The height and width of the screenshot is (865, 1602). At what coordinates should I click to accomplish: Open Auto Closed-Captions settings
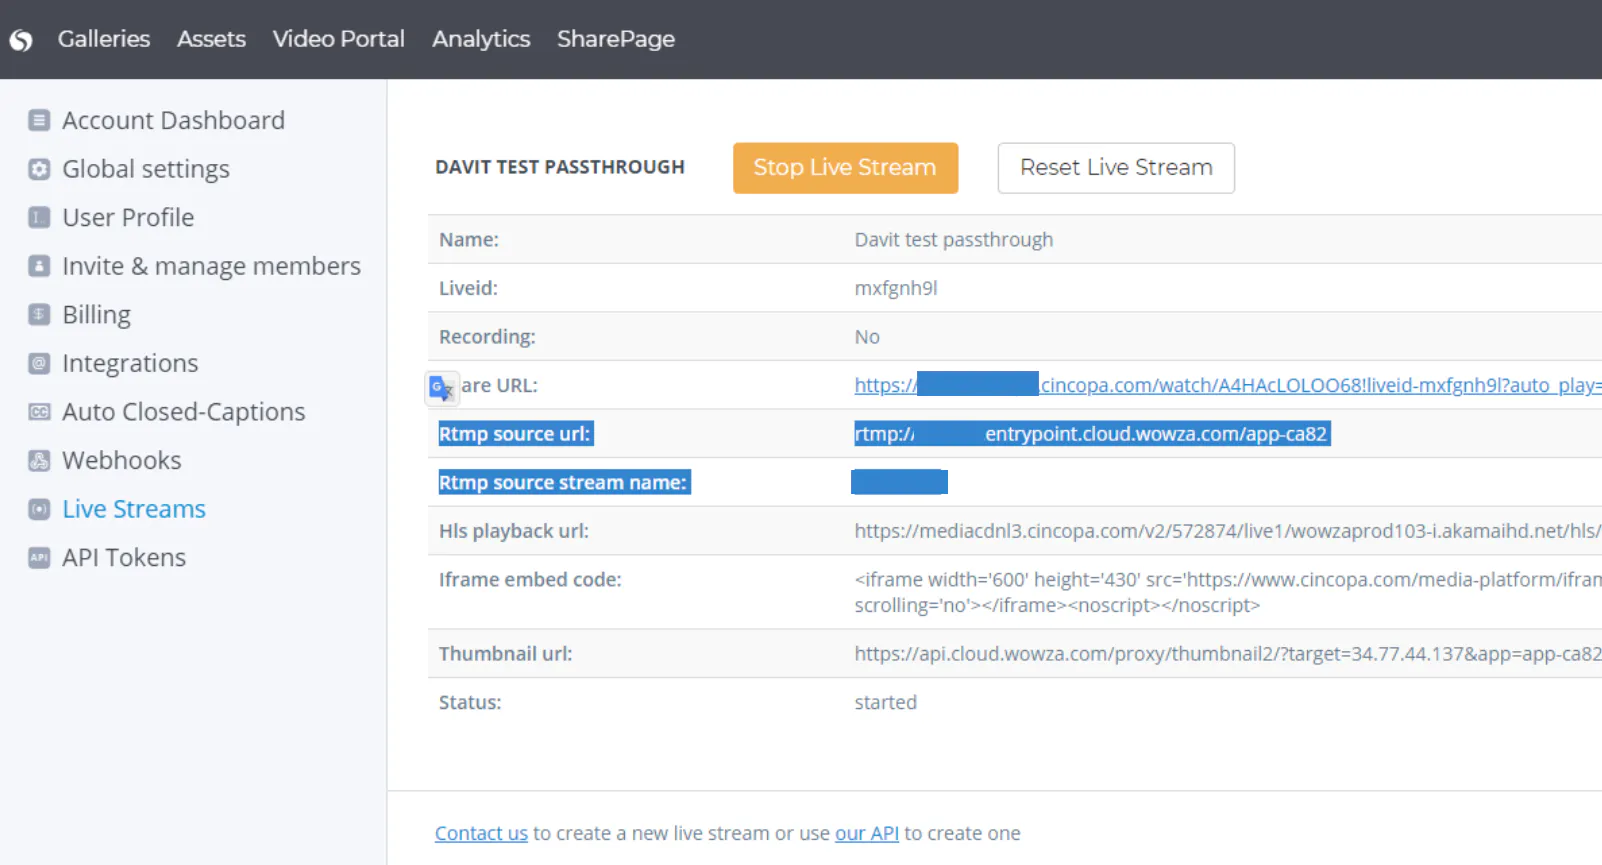click(x=184, y=412)
